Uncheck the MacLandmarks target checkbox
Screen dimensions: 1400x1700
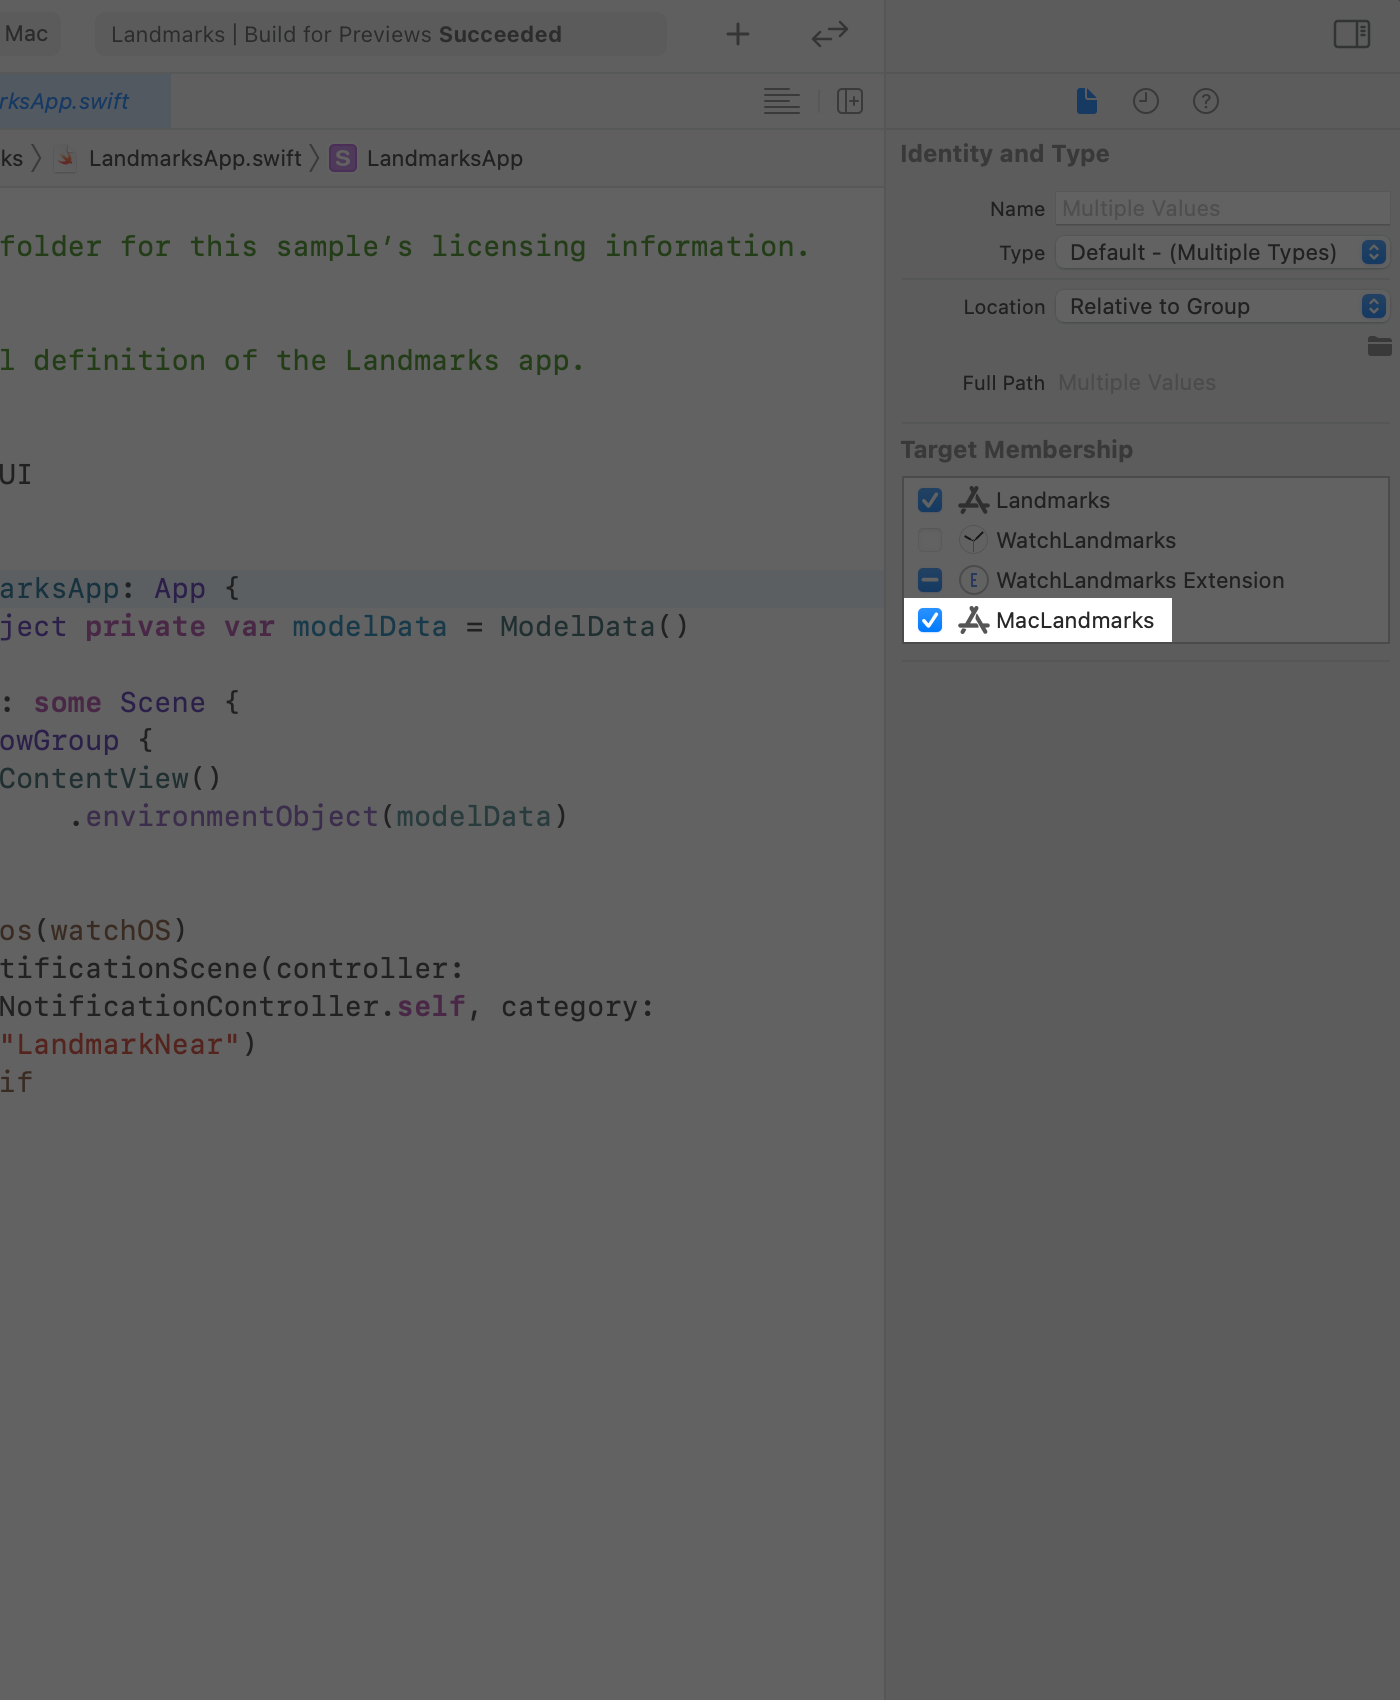point(930,620)
